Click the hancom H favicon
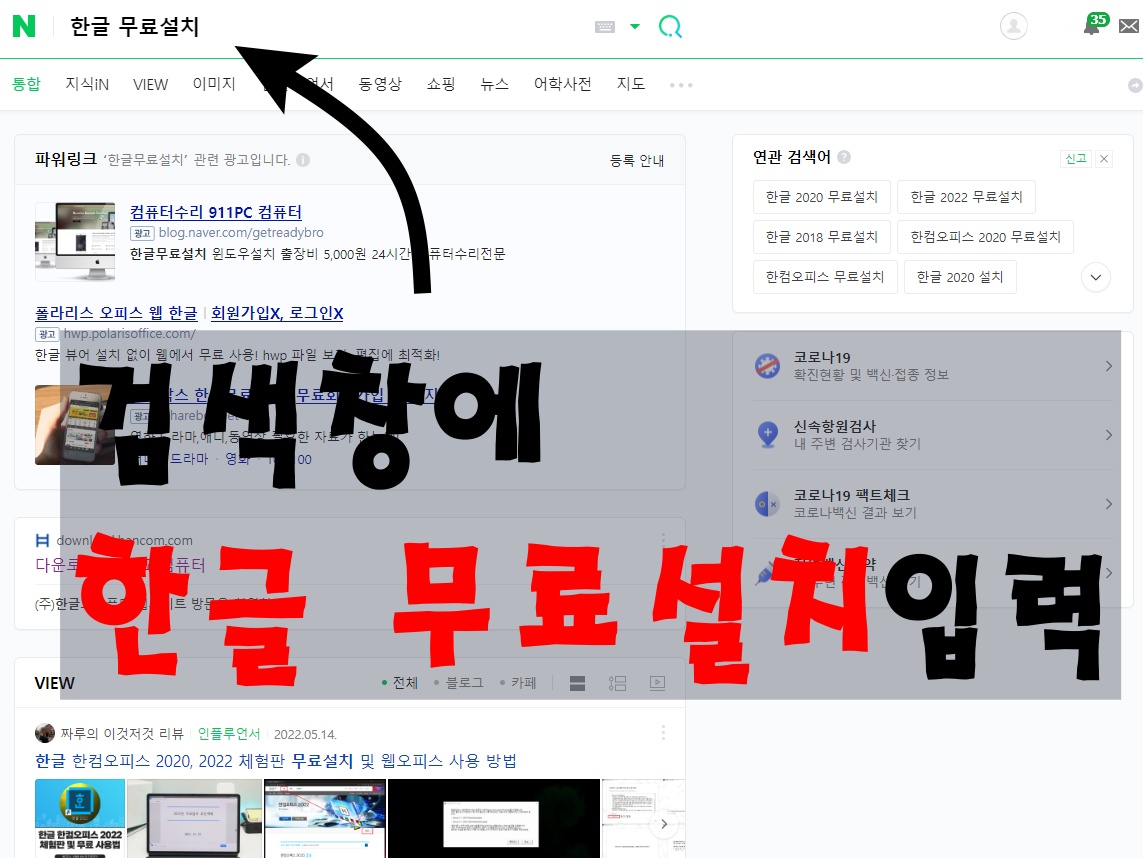The image size is (1143, 858). pos(42,540)
